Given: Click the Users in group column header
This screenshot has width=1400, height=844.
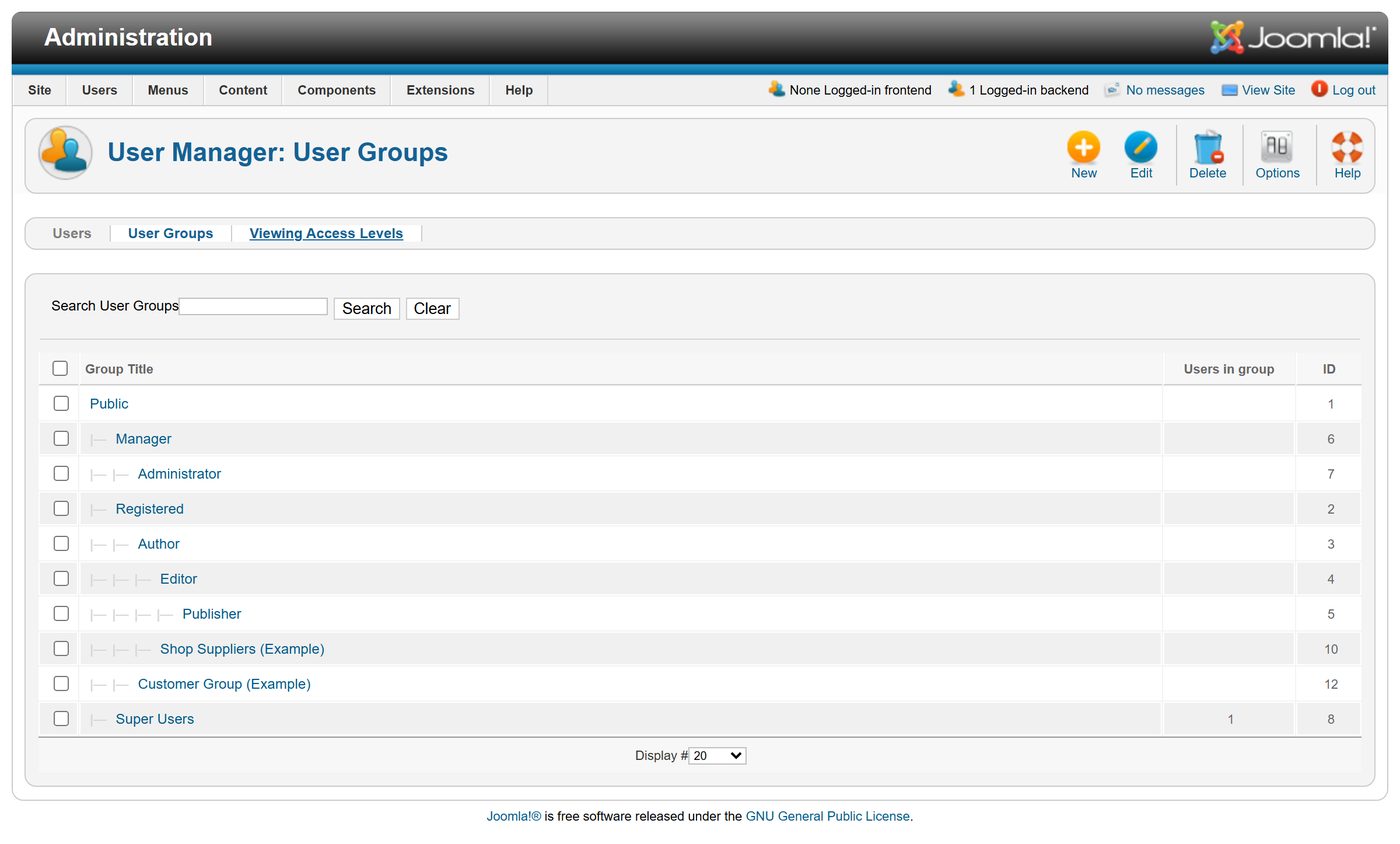Looking at the screenshot, I should coord(1229,369).
